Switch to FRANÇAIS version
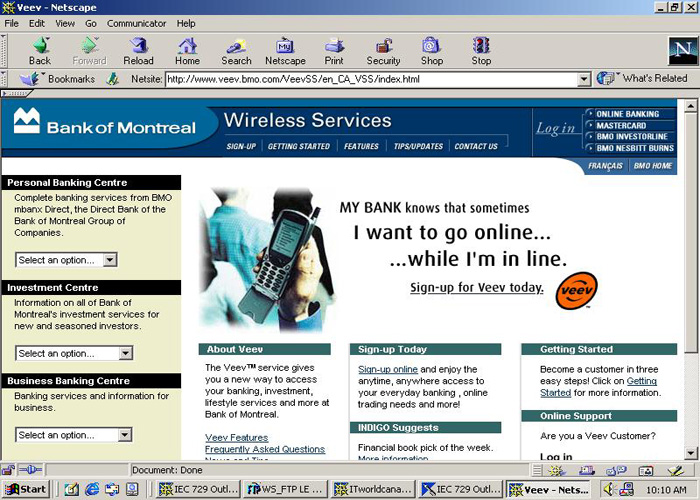 pyautogui.click(x=605, y=166)
